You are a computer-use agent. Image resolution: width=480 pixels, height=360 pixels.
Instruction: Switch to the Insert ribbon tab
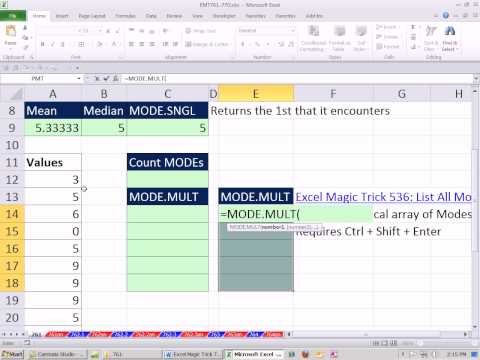click(x=62, y=16)
